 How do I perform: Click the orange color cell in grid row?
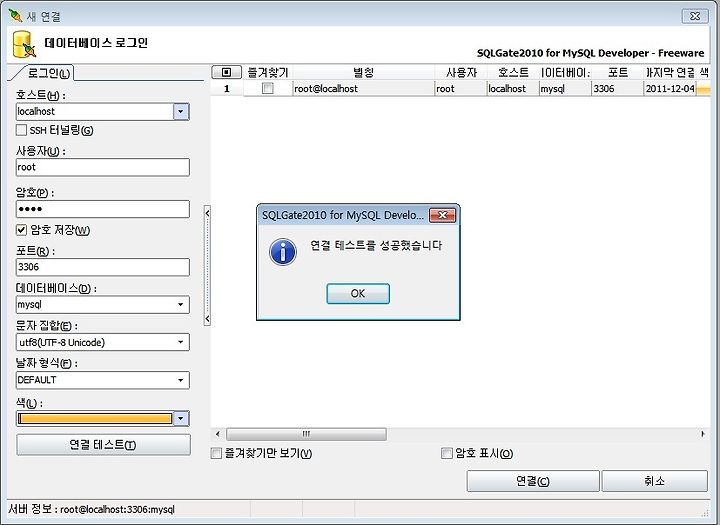point(703,89)
